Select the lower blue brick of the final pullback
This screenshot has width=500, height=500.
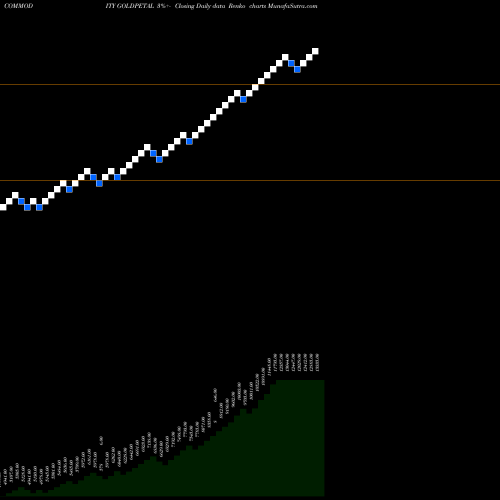297,69
